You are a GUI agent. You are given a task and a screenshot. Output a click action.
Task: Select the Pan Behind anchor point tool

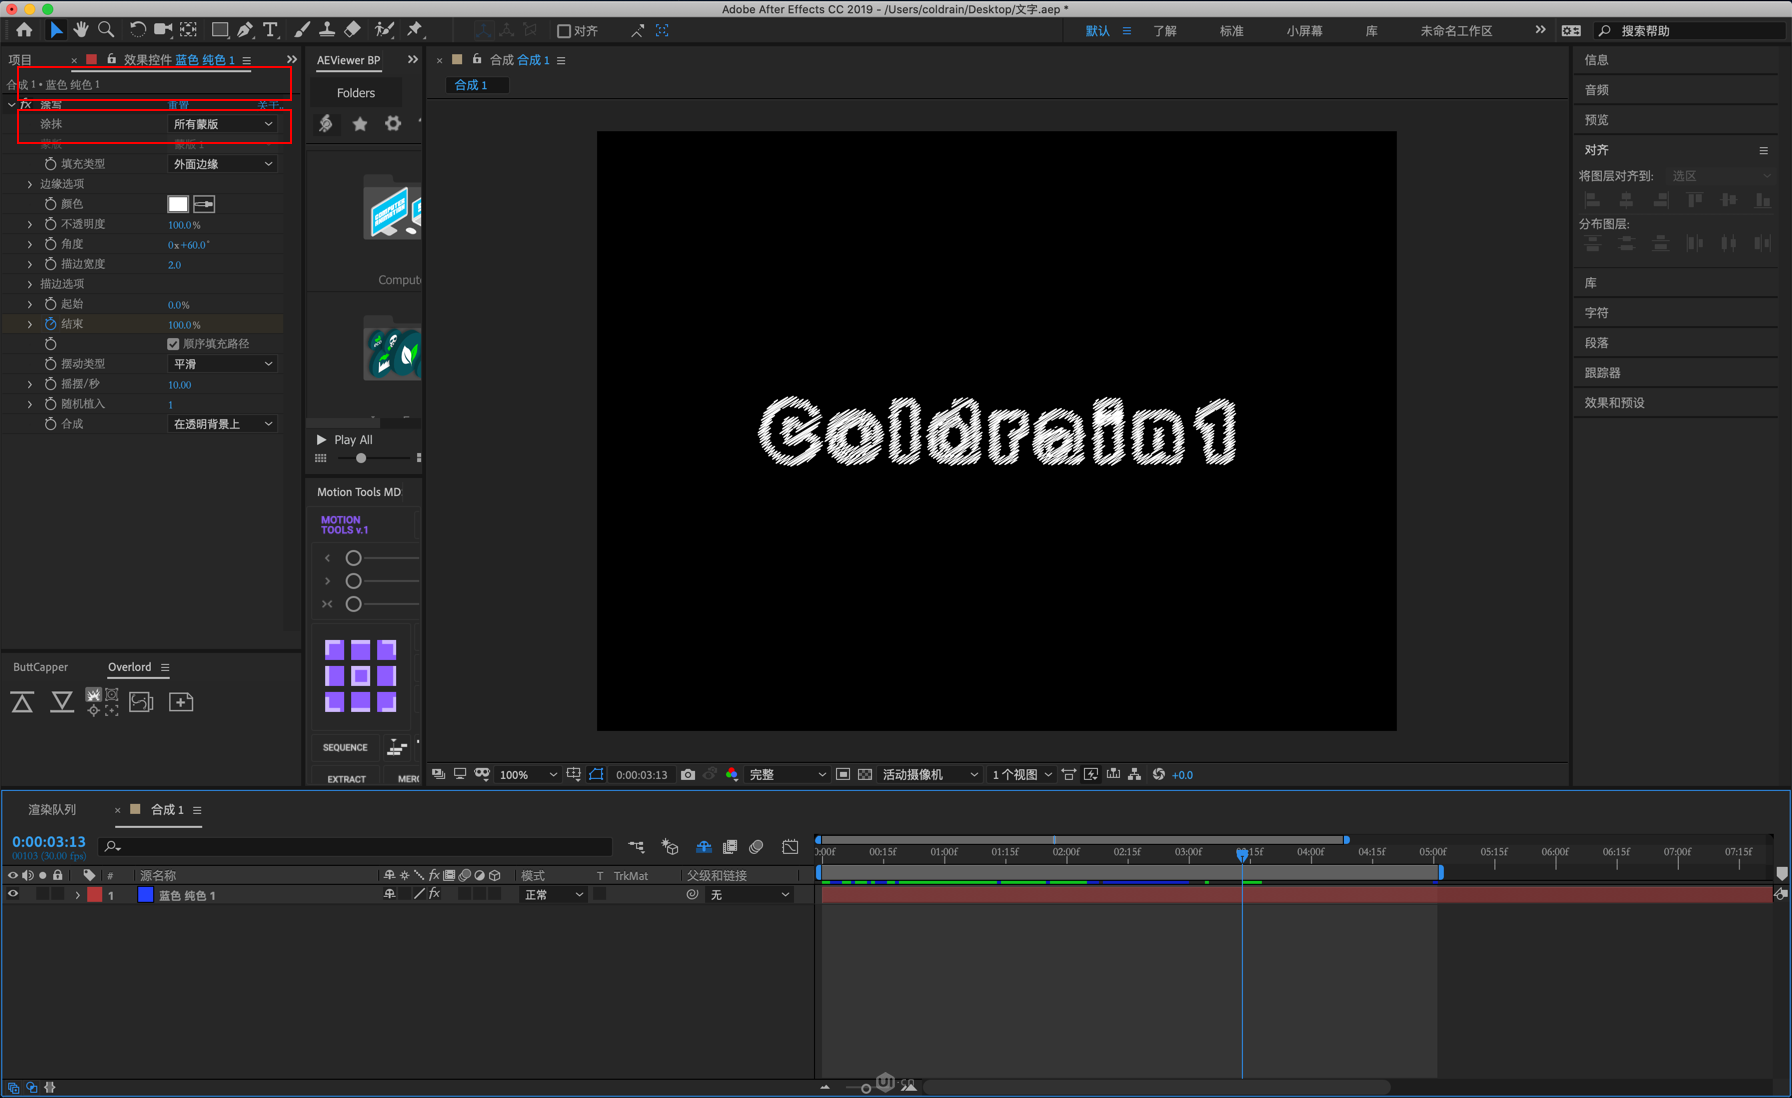coord(188,30)
